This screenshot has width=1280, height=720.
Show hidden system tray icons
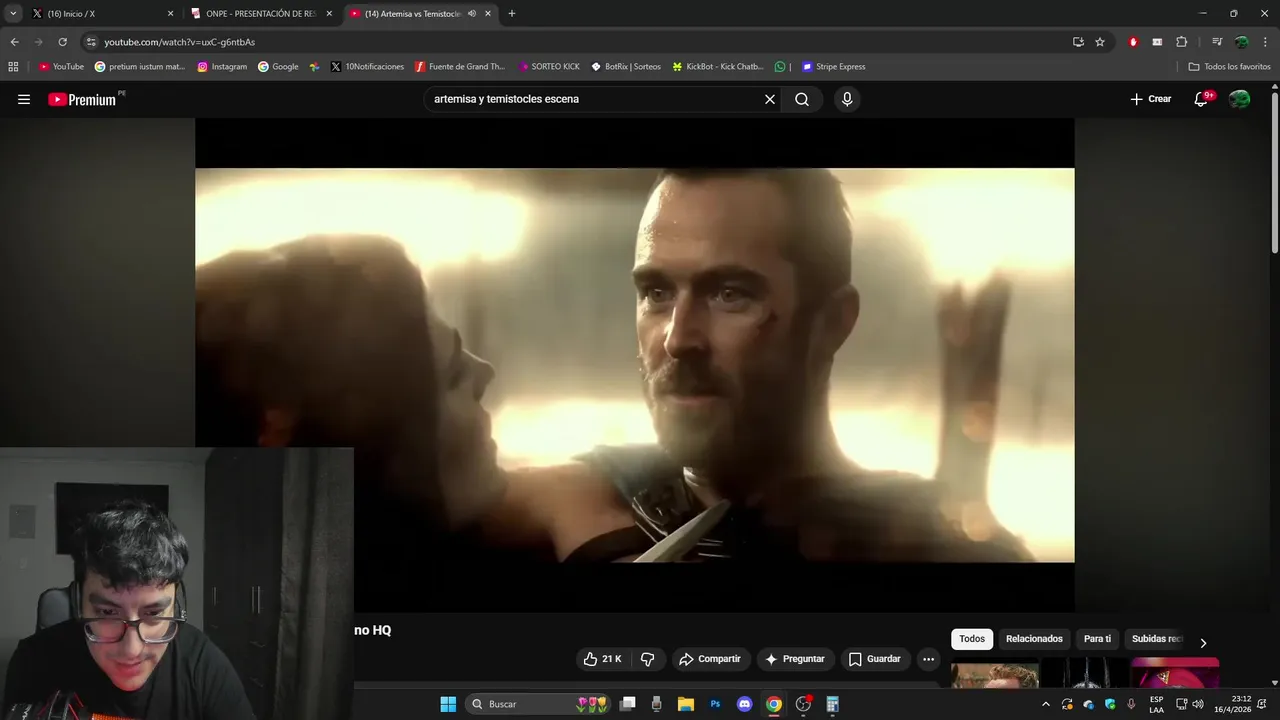[1046, 704]
